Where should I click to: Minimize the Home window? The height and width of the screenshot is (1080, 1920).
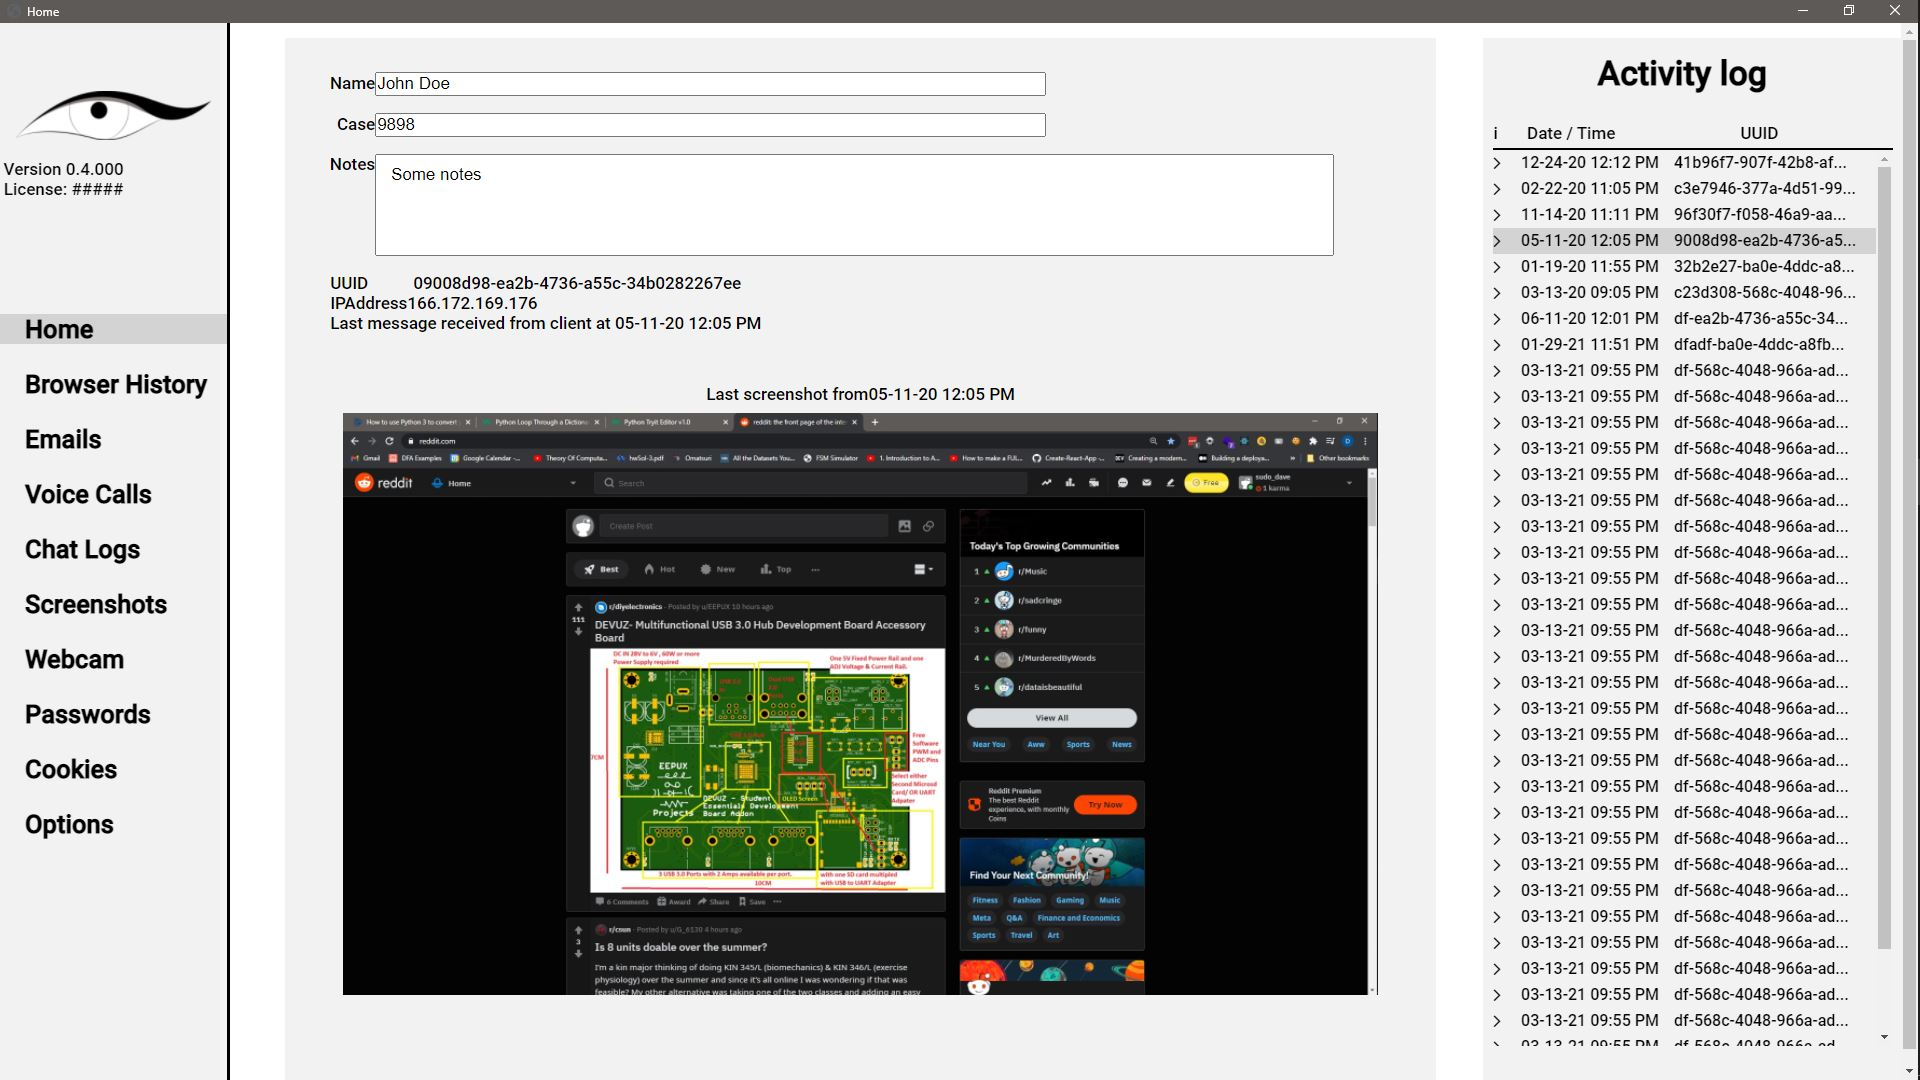point(1803,11)
